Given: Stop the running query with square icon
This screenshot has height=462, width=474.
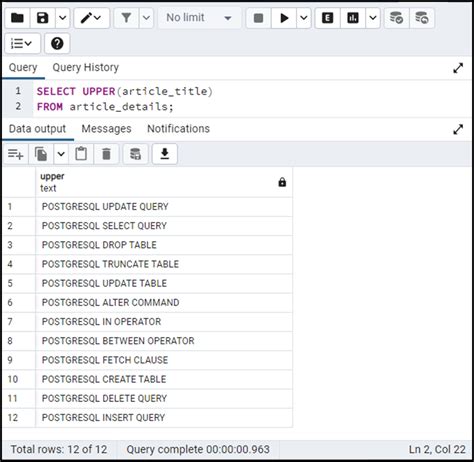Looking at the screenshot, I should (258, 18).
